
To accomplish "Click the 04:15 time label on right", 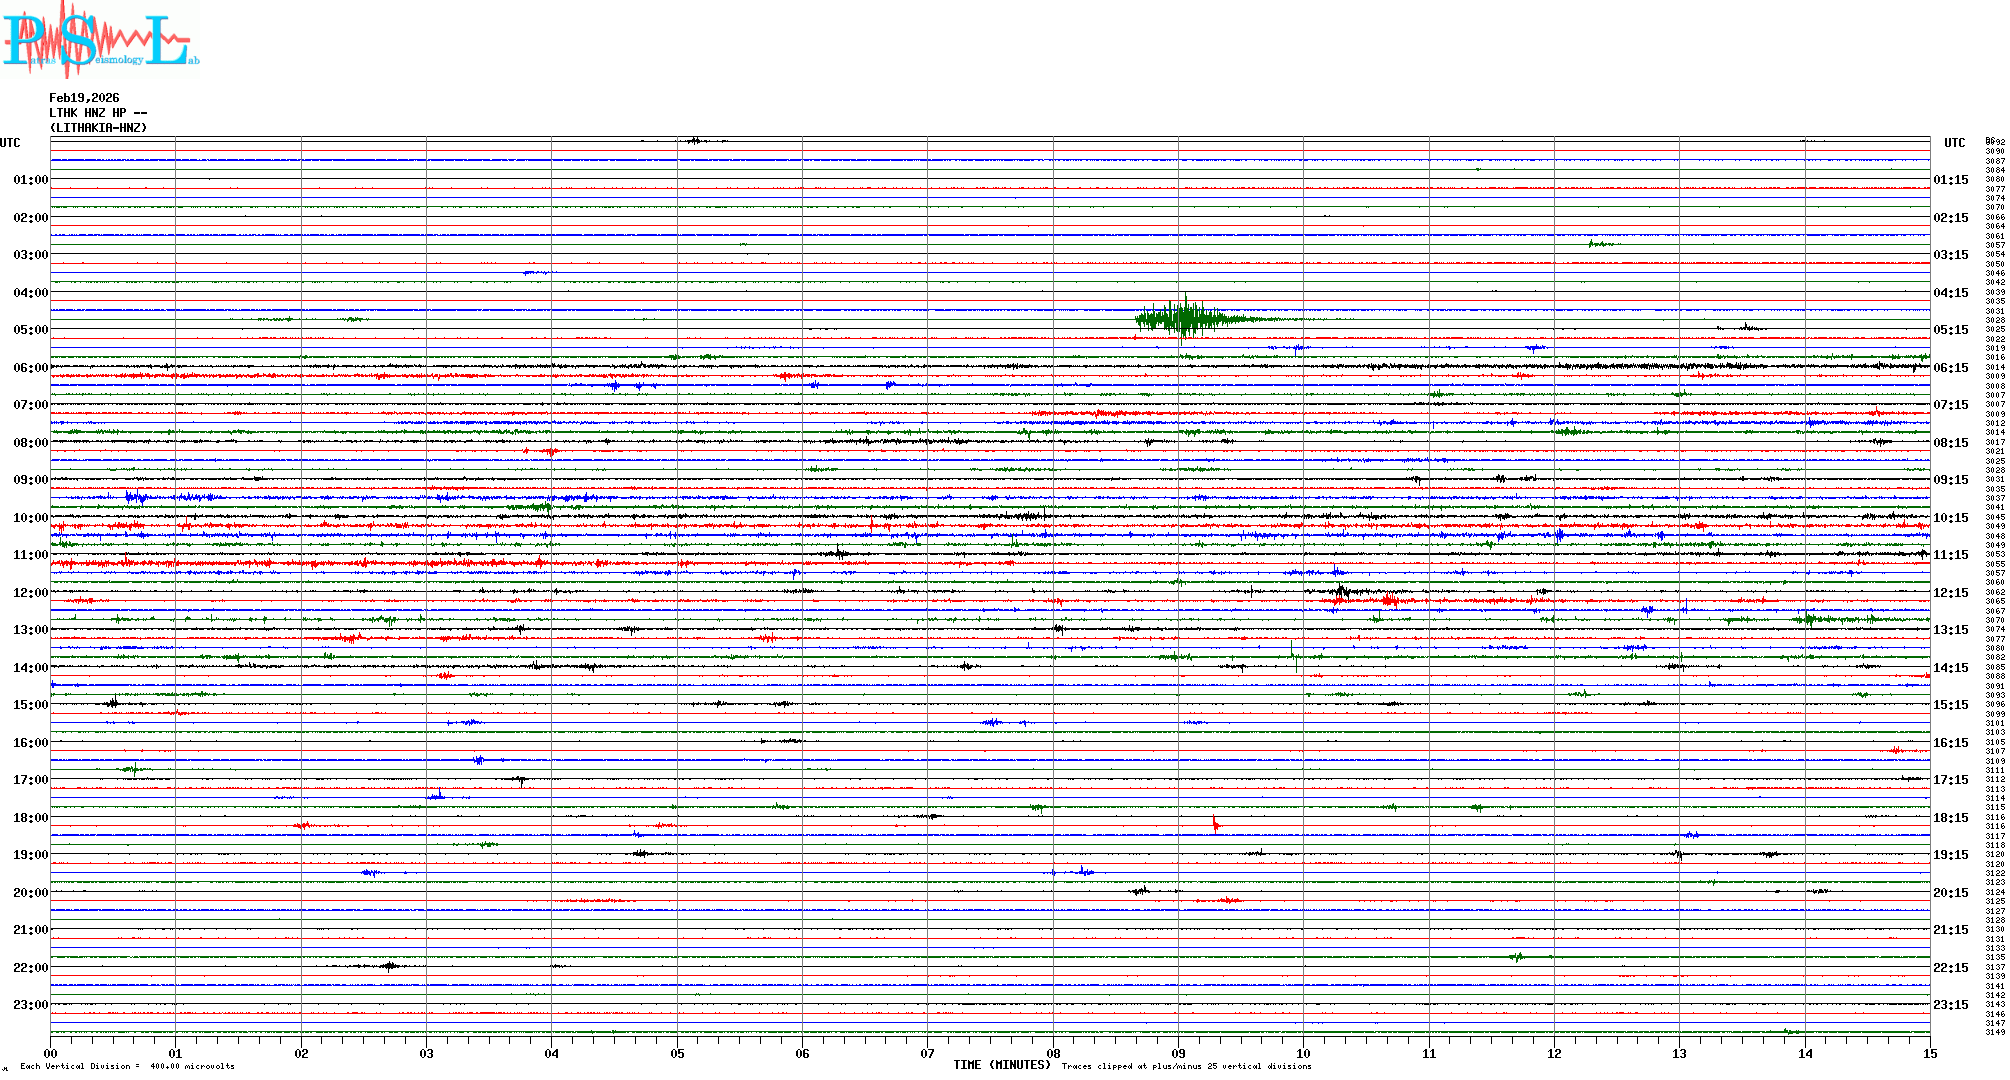I will pos(1950,293).
